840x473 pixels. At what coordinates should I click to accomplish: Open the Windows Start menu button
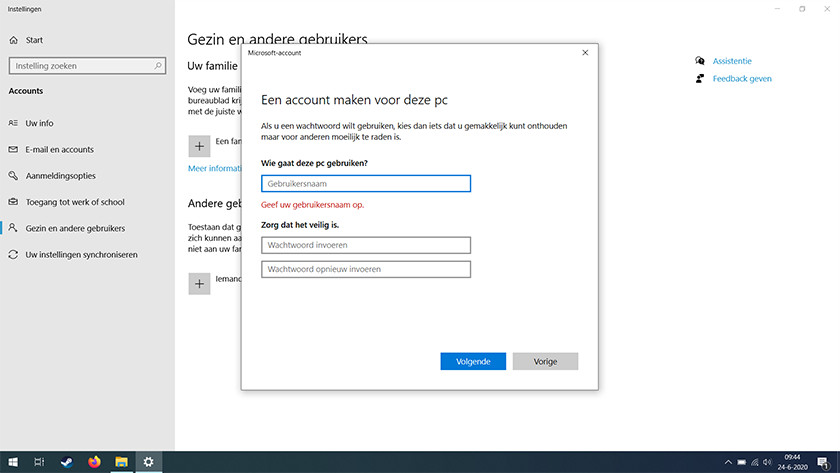point(12,462)
